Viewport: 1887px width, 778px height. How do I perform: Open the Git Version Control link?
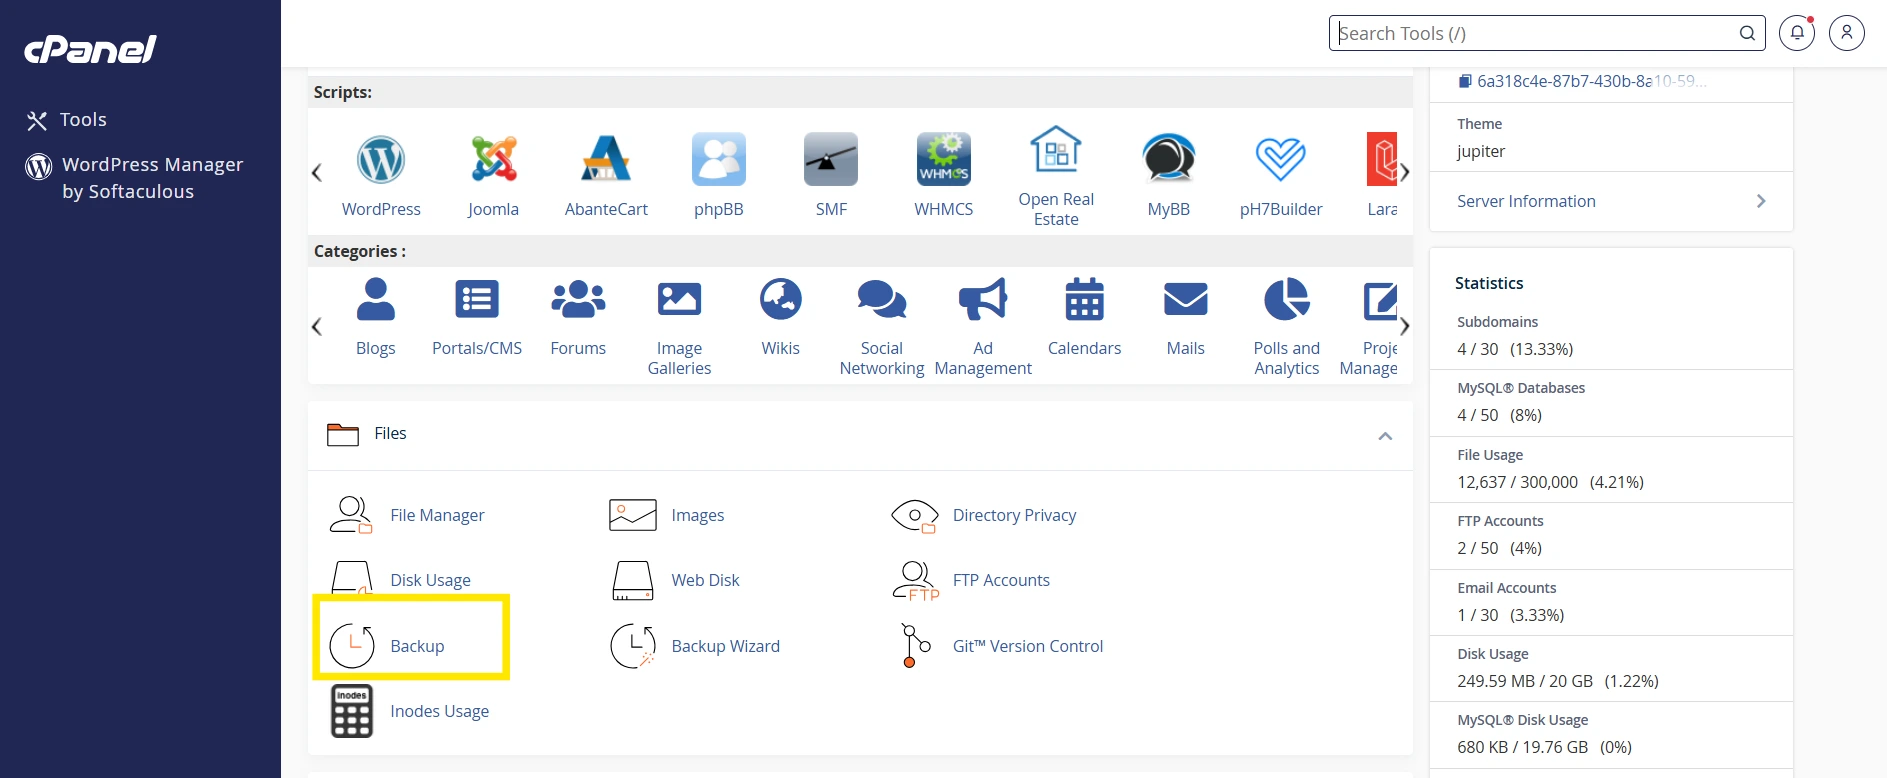(1028, 646)
